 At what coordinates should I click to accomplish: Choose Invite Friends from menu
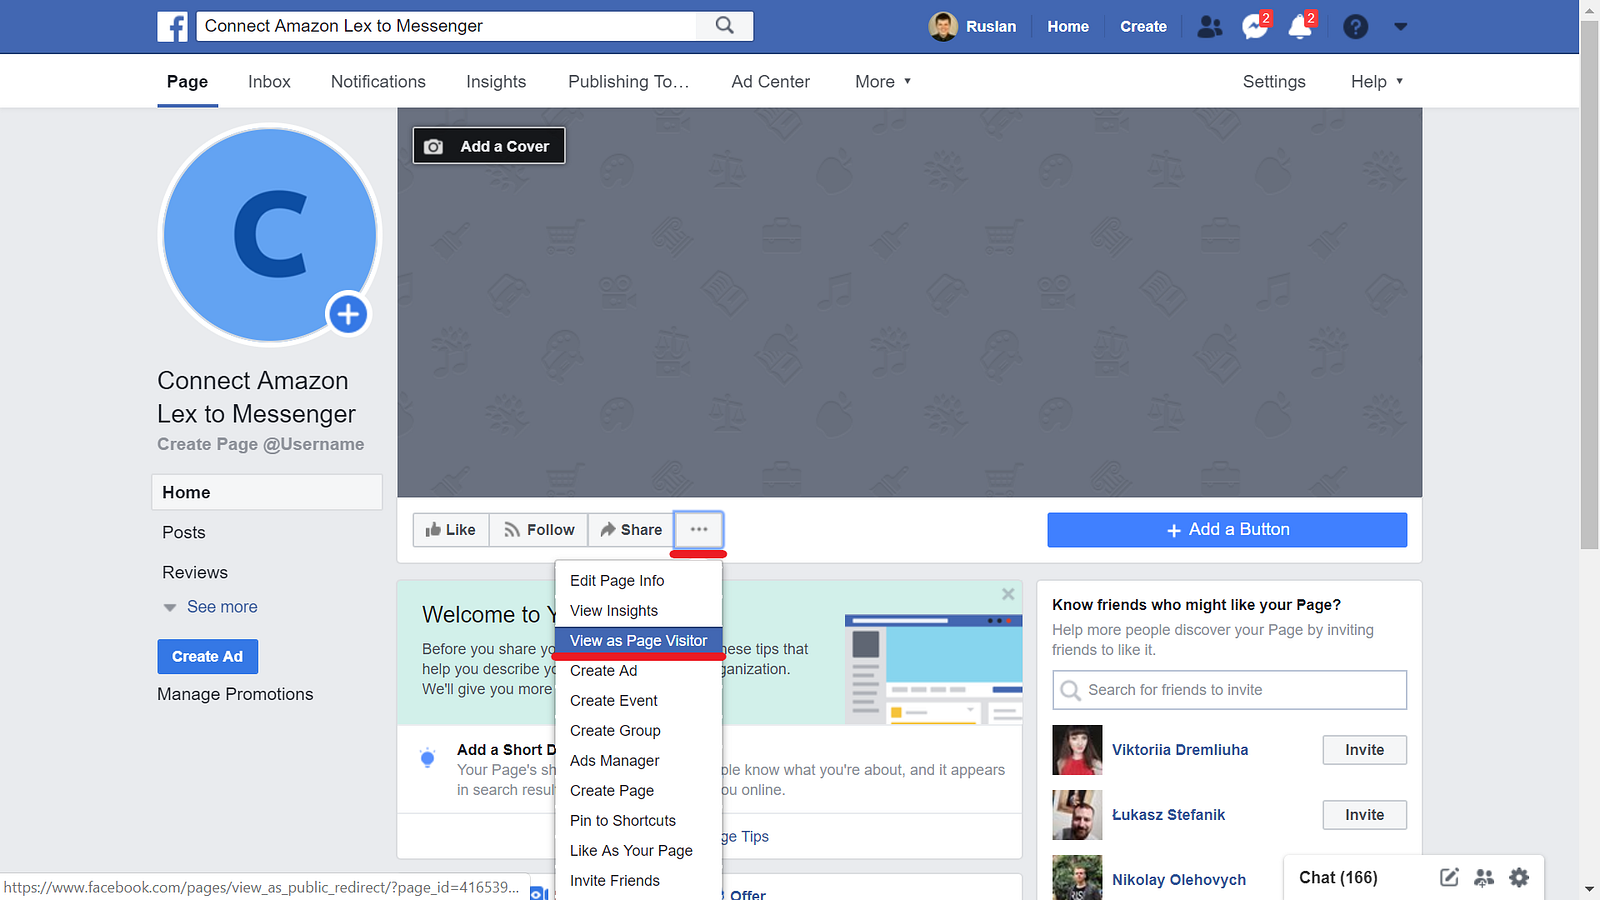(638, 881)
